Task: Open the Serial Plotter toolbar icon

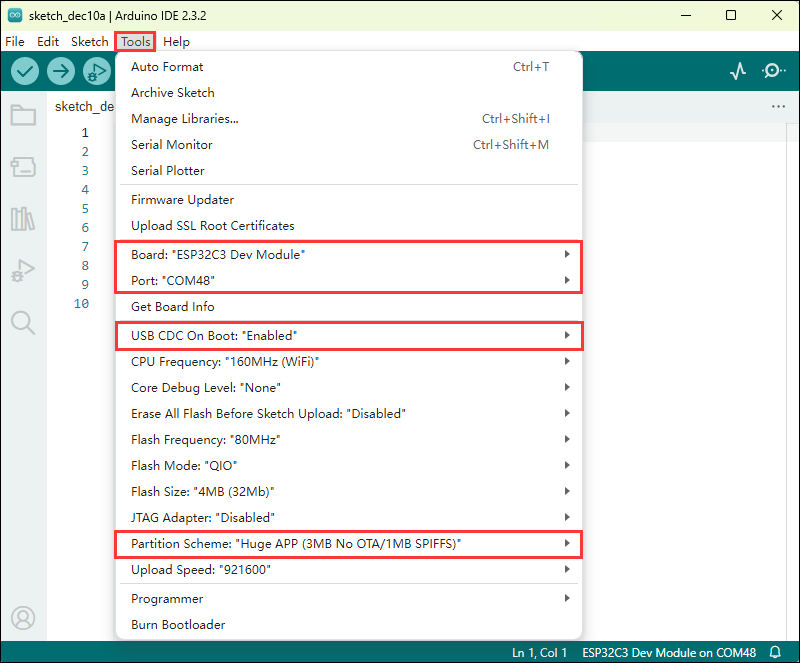Action: (x=738, y=71)
